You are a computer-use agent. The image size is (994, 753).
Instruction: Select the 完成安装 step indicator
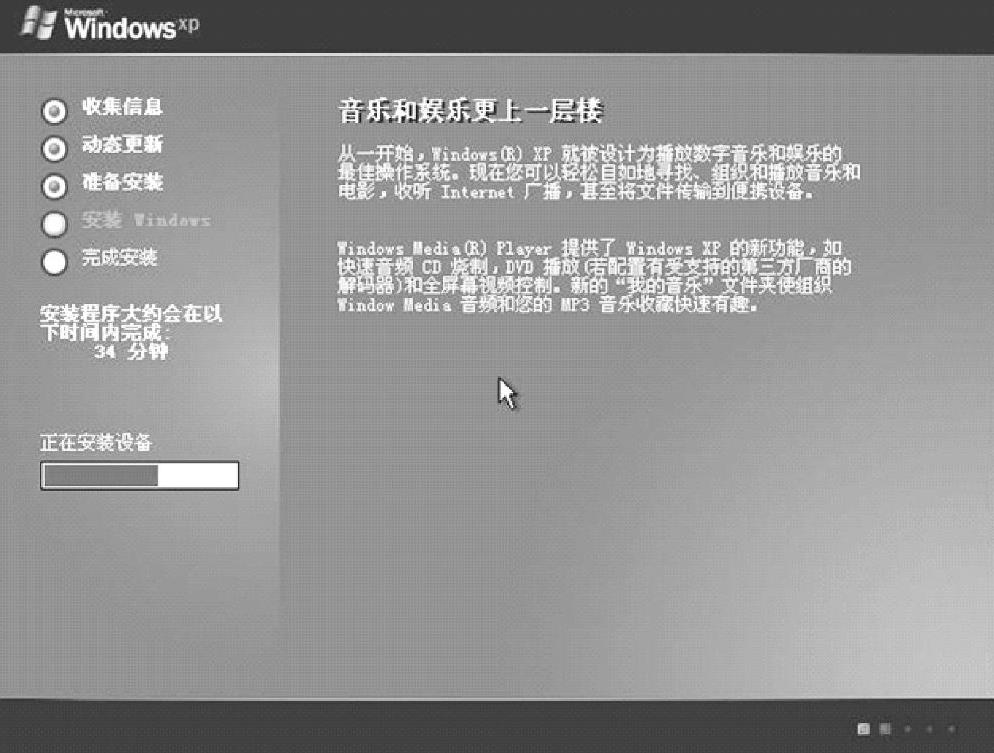[x=55, y=262]
